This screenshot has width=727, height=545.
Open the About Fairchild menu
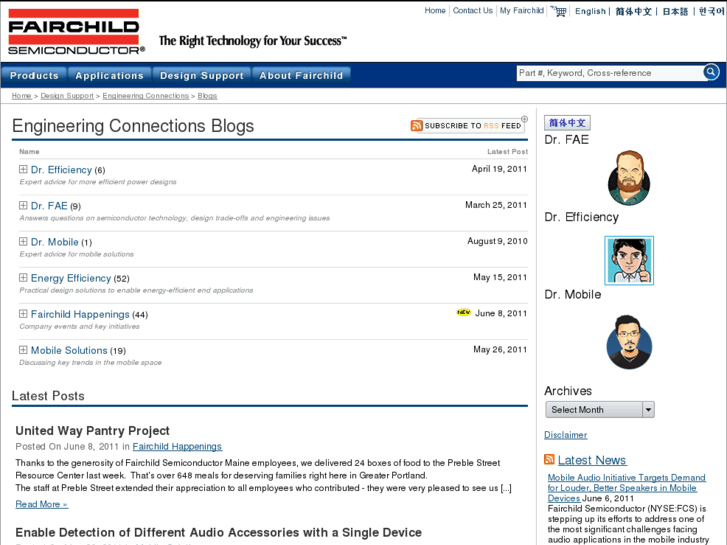(x=301, y=76)
